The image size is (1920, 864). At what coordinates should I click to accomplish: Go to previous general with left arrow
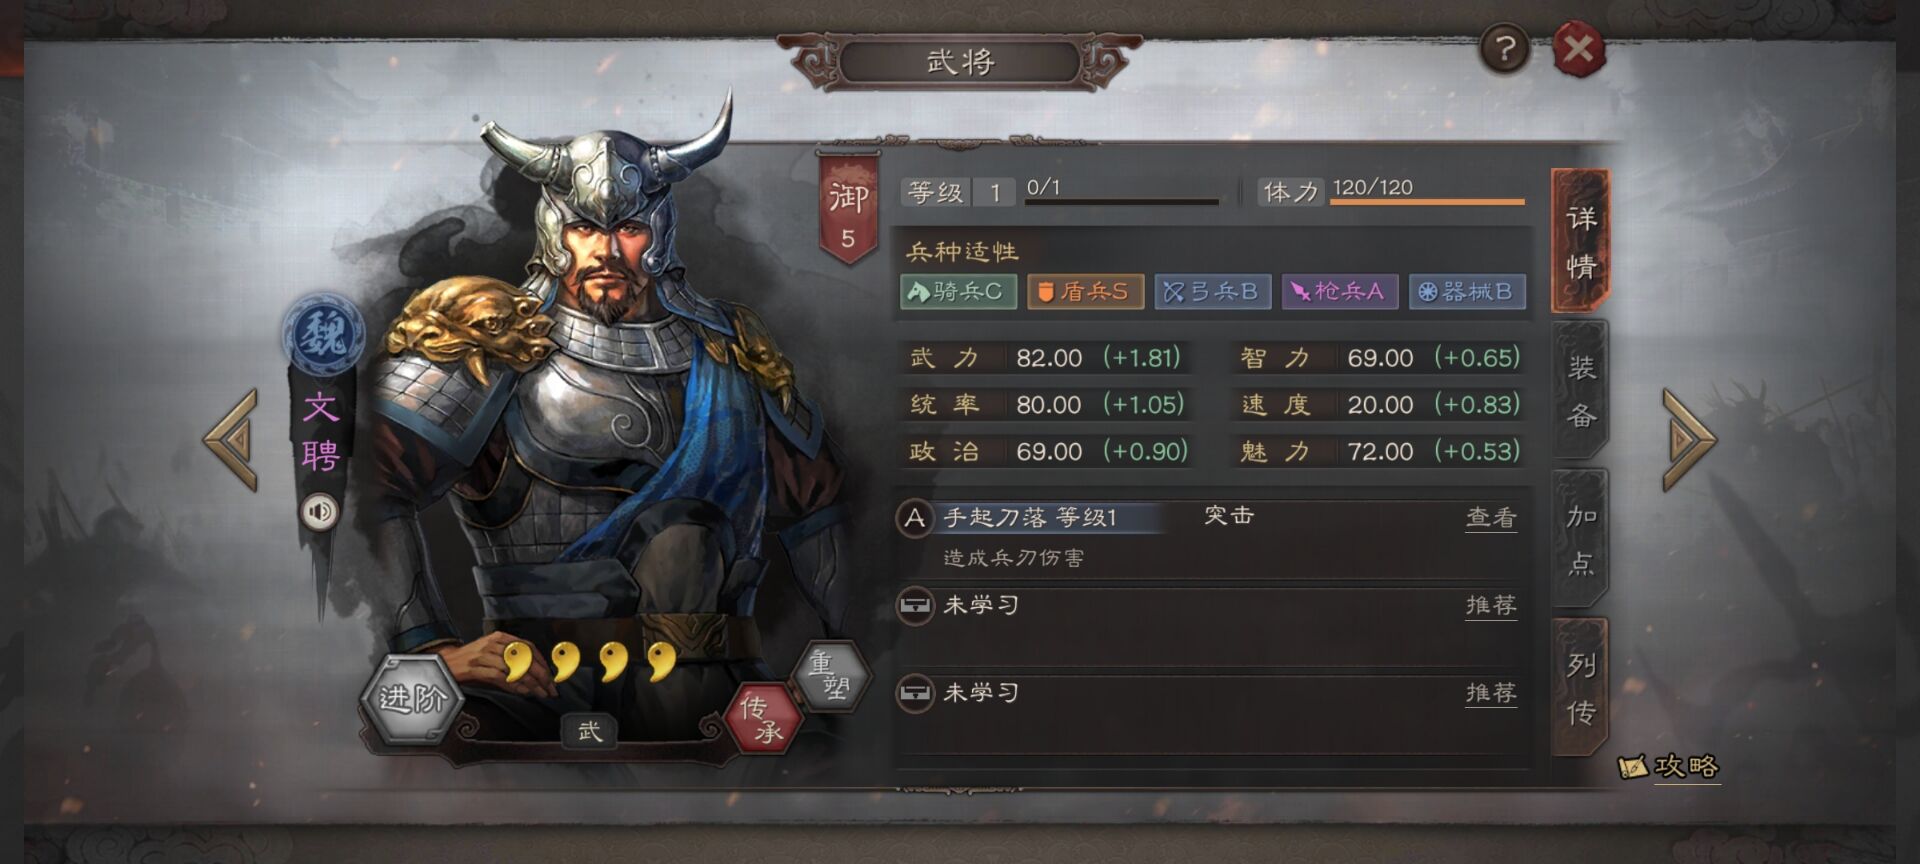coord(232,440)
